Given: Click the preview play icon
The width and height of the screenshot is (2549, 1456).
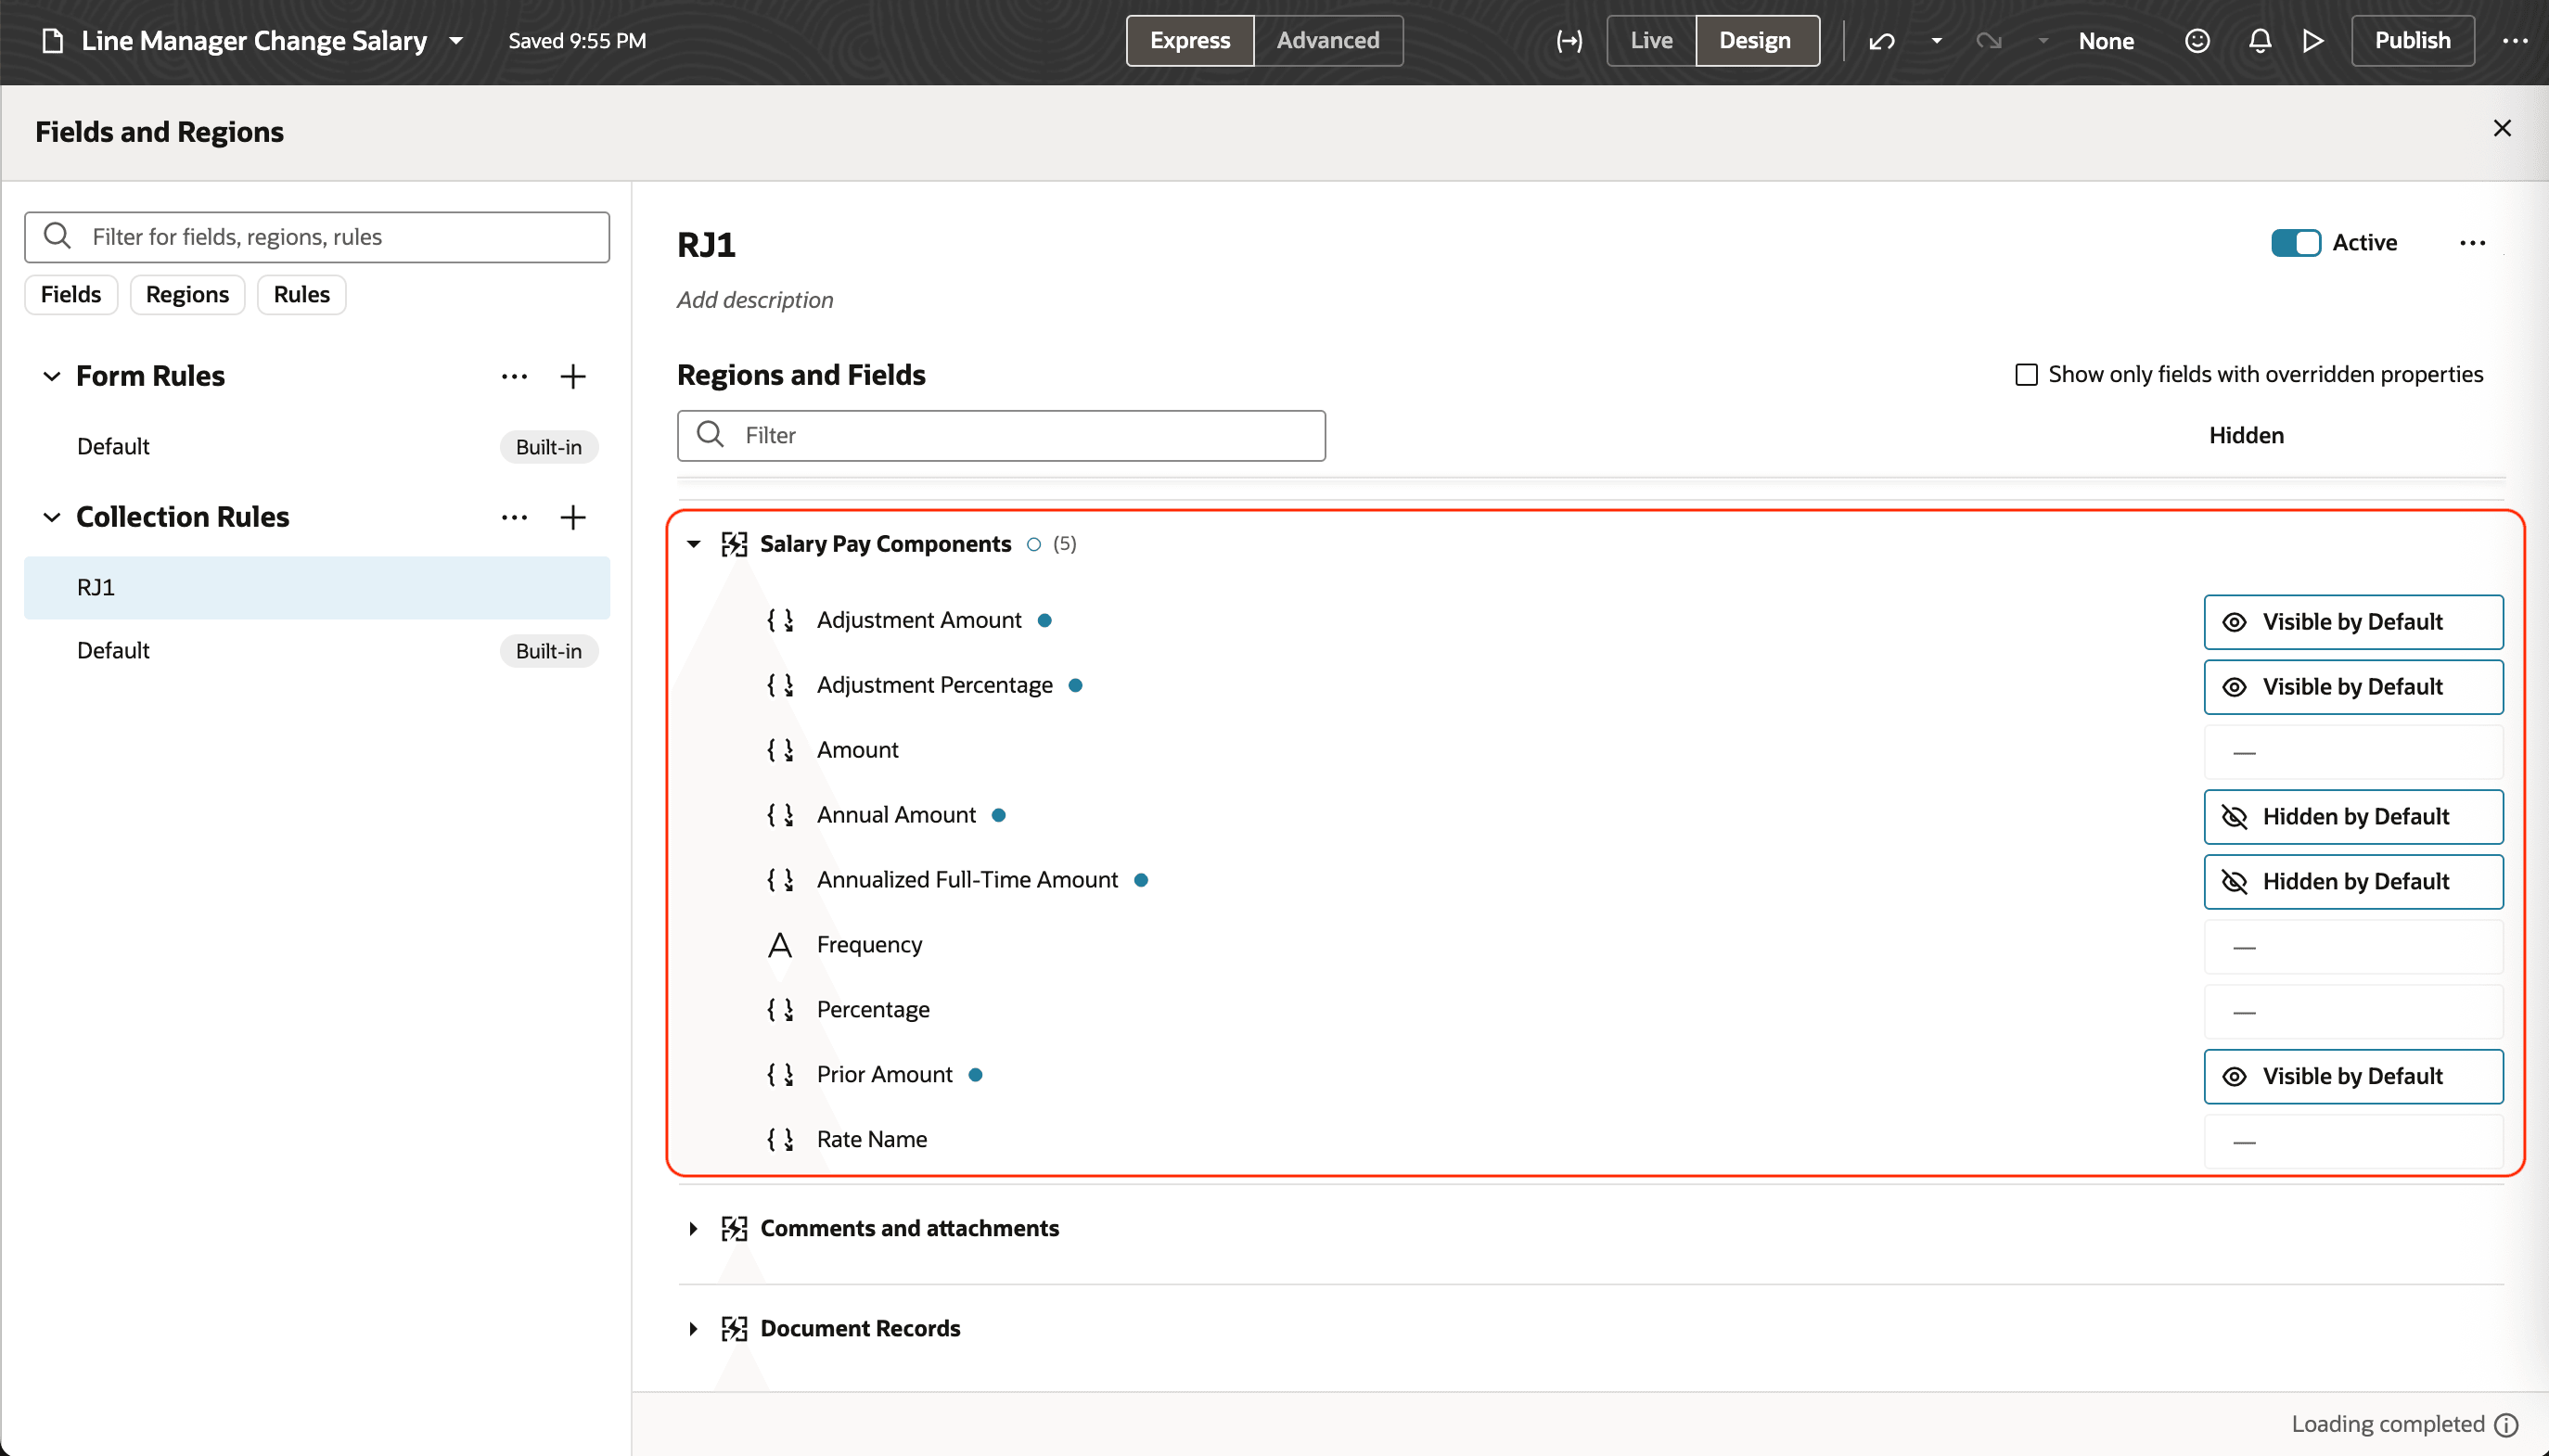Looking at the screenshot, I should point(2313,41).
